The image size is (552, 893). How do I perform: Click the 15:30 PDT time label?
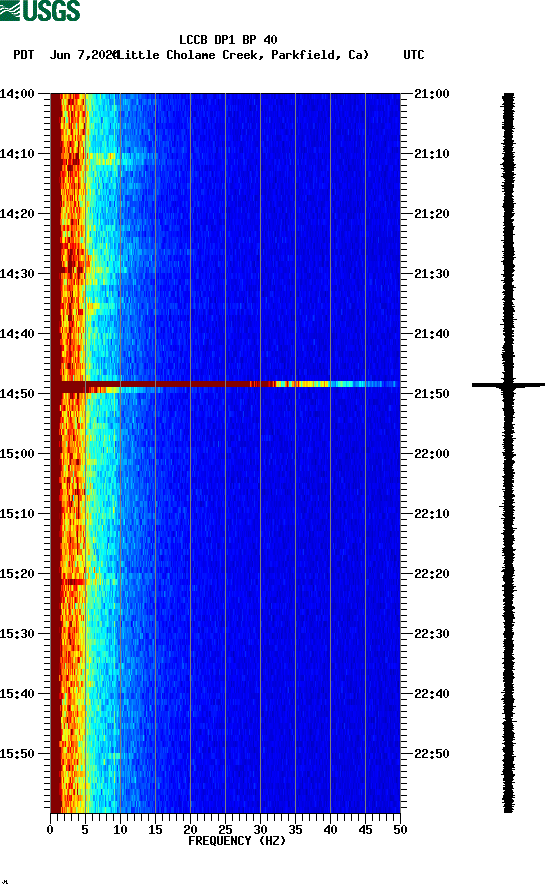coord(18,634)
